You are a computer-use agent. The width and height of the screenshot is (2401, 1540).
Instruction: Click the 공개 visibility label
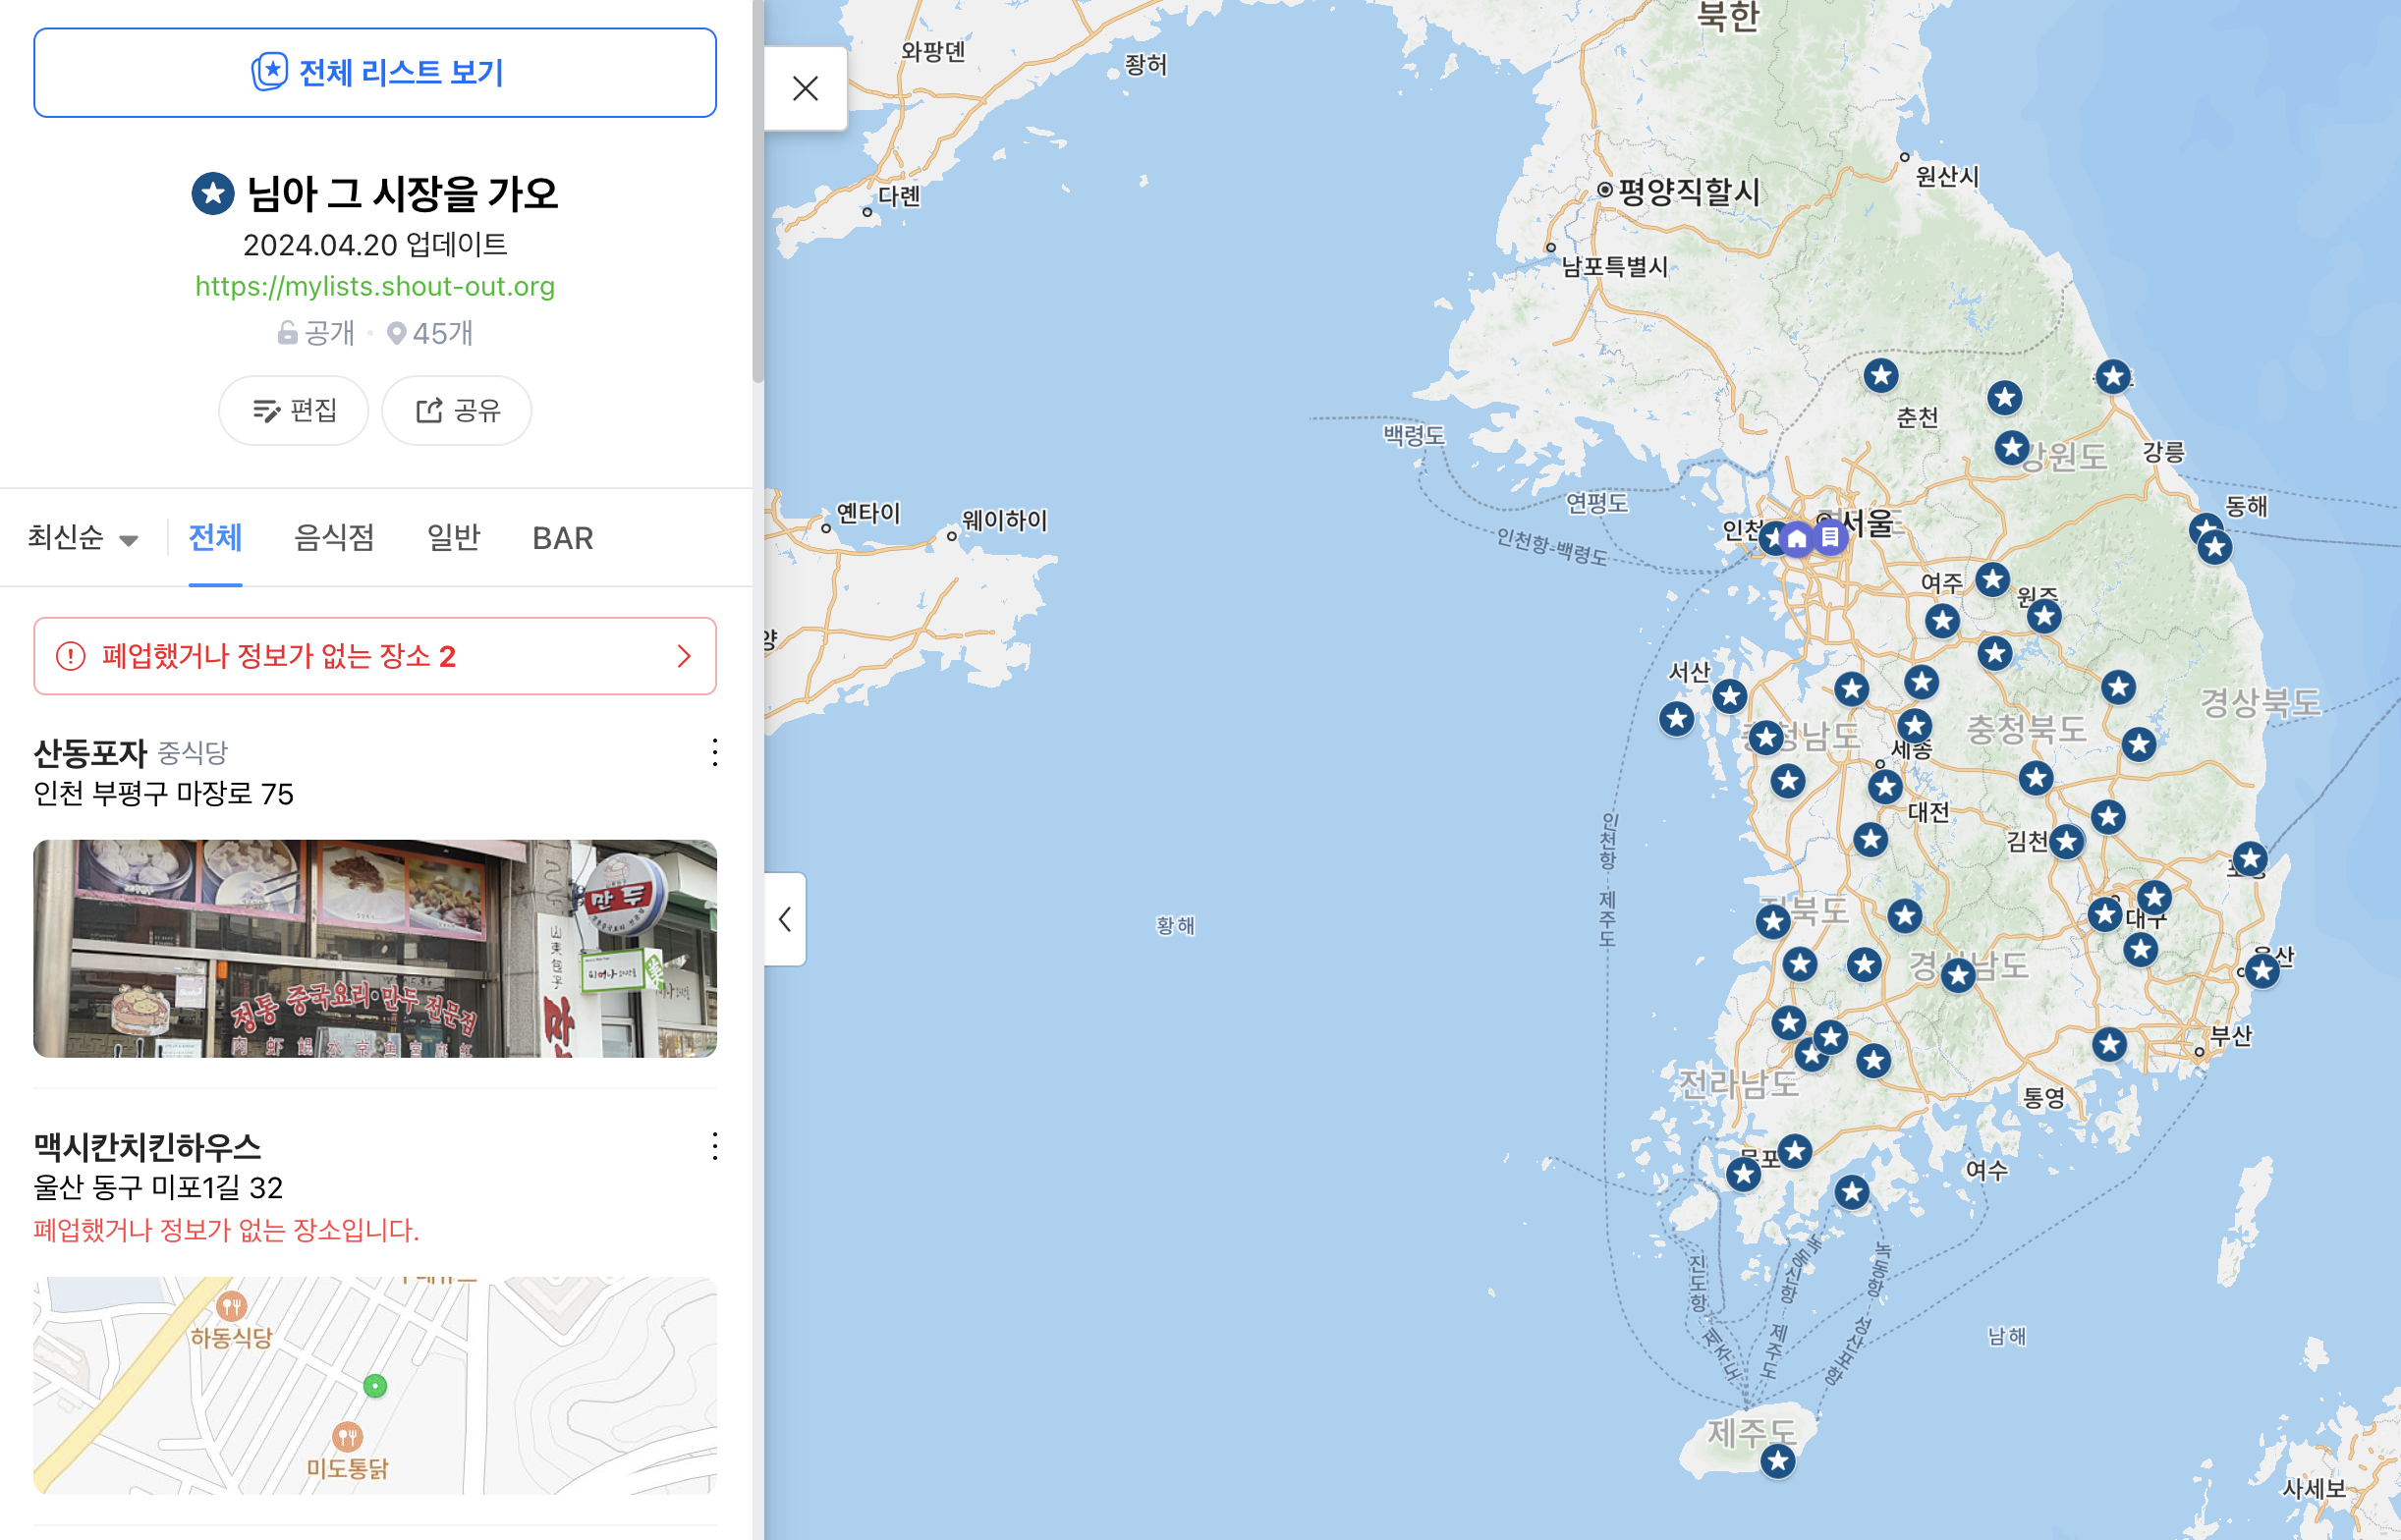point(316,333)
